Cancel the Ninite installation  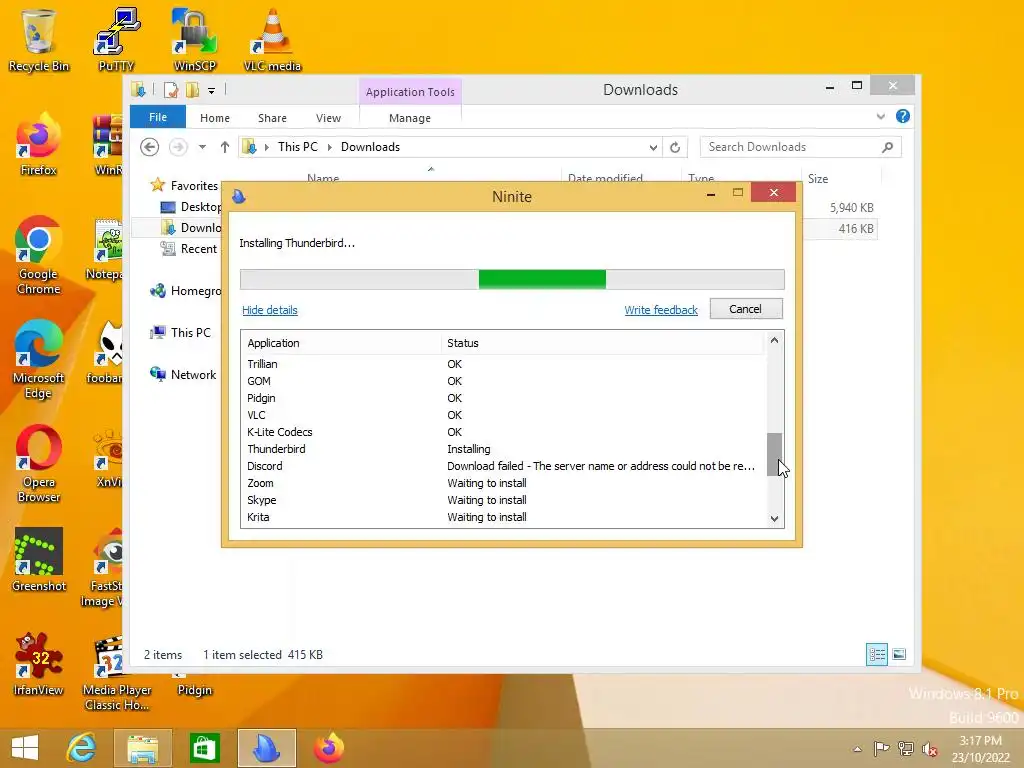pos(746,309)
